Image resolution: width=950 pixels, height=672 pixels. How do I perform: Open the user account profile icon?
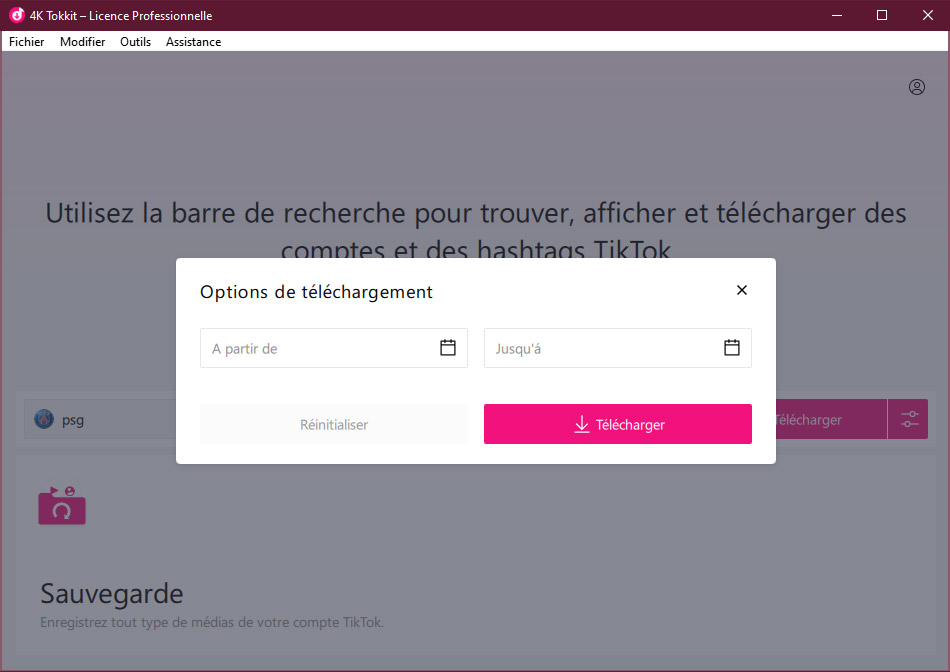[x=917, y=87]
